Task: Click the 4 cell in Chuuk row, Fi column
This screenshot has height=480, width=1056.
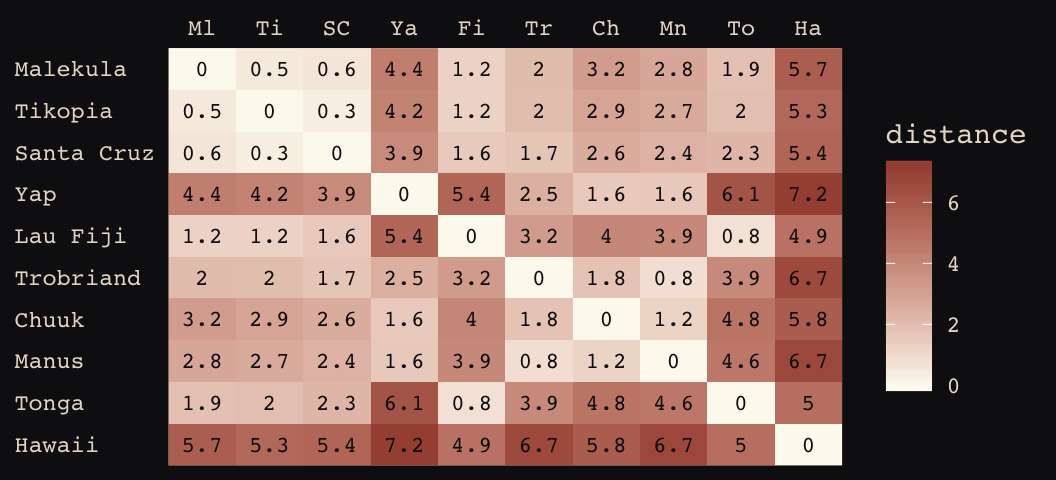Action: (x=471, y=320)
